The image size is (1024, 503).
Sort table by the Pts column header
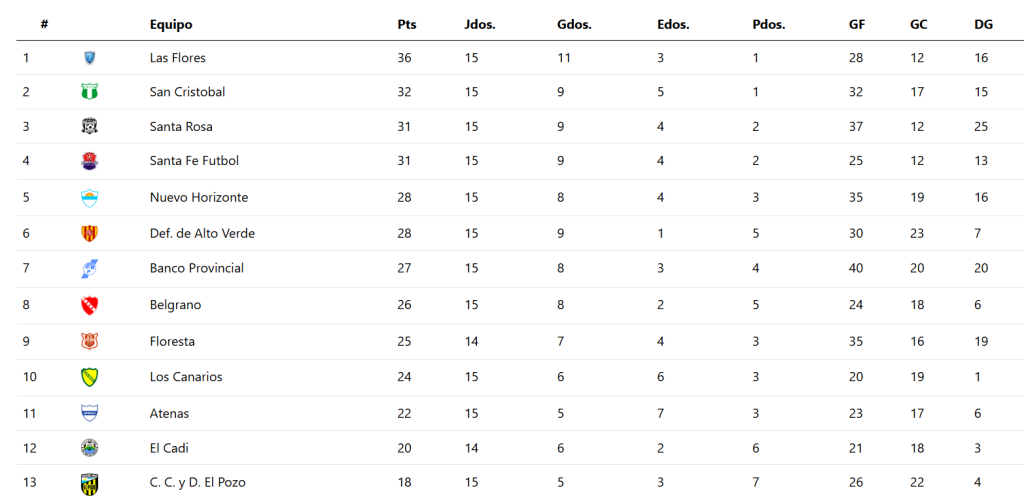pos(407,25)
